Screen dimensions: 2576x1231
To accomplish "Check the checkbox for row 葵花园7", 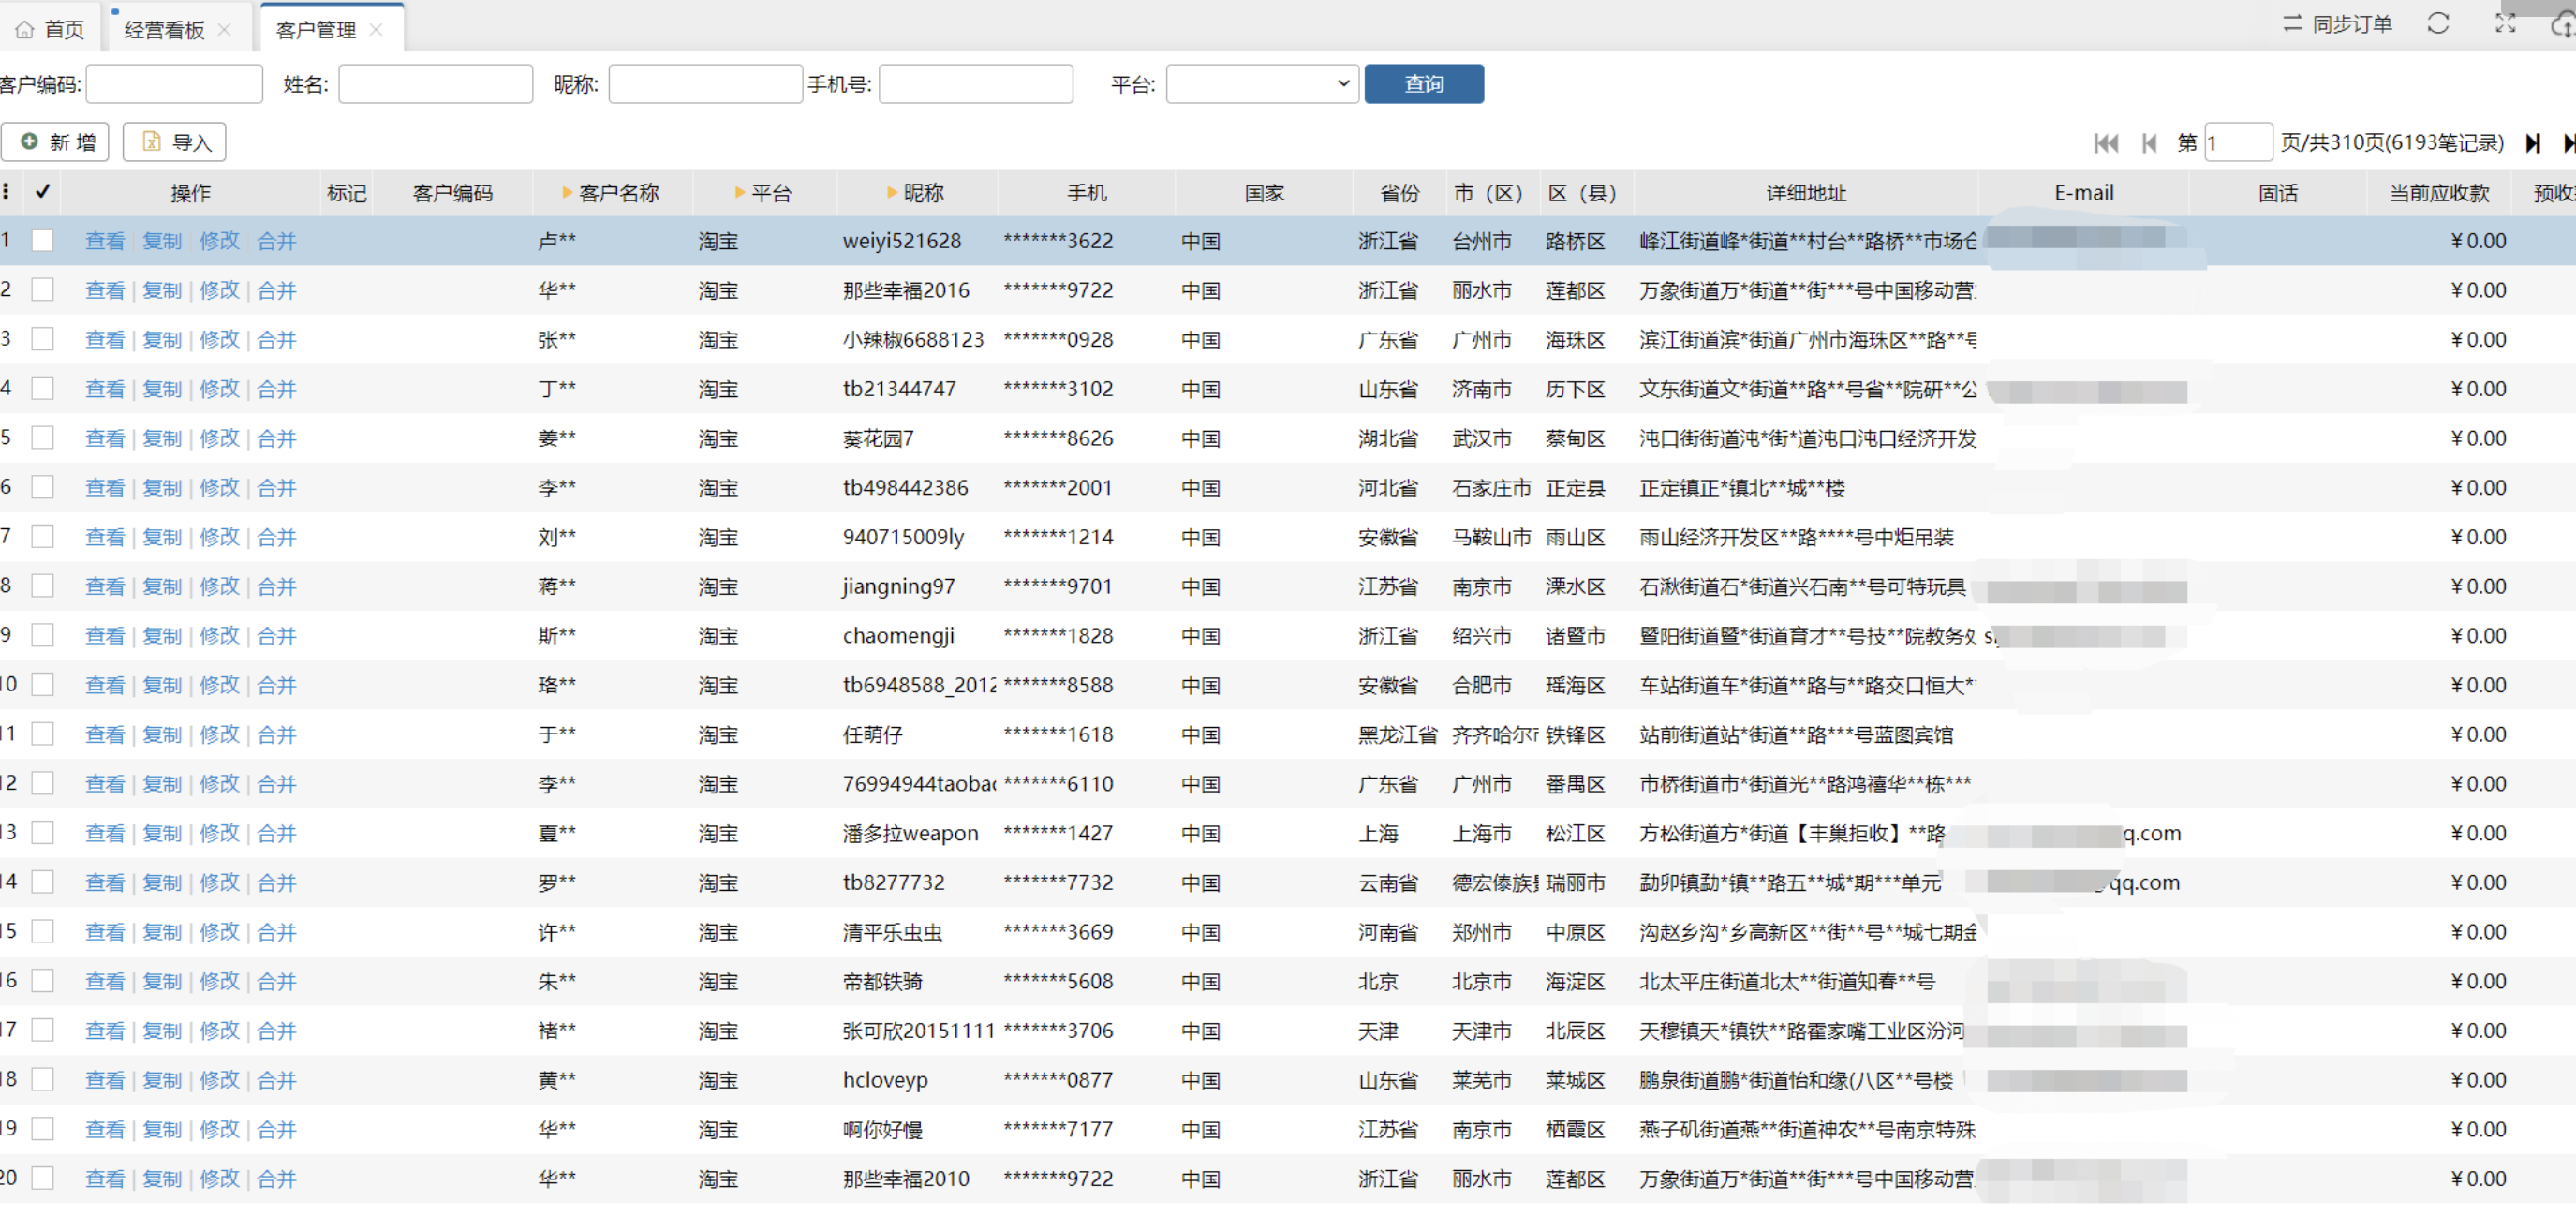I will tap(42, 438).
